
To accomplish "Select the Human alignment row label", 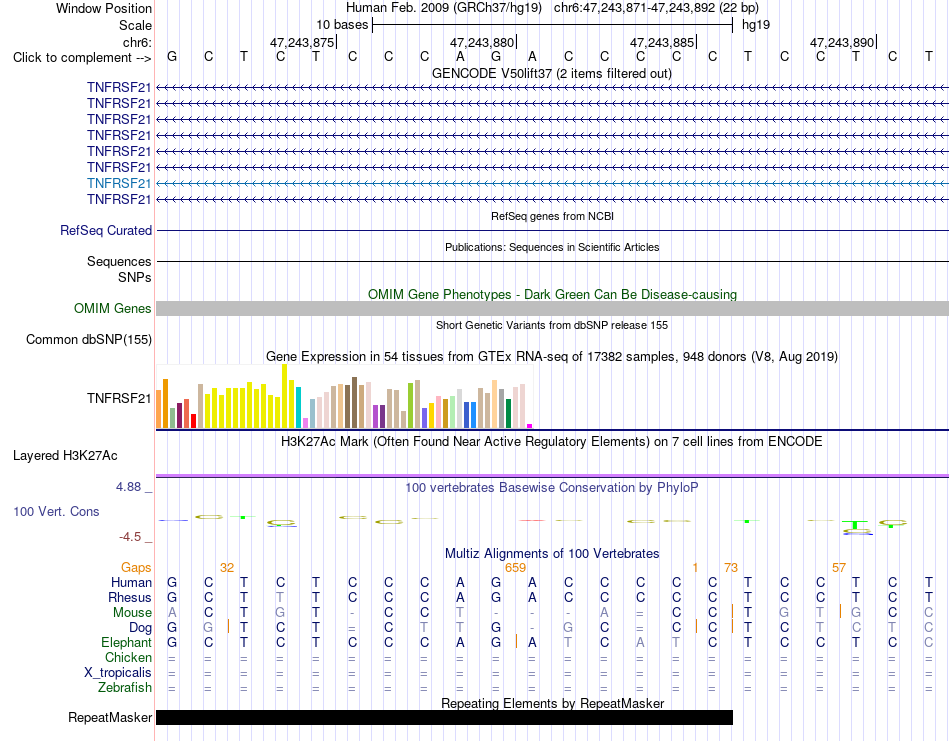I will pyautogui.click(x=131, y=582).
